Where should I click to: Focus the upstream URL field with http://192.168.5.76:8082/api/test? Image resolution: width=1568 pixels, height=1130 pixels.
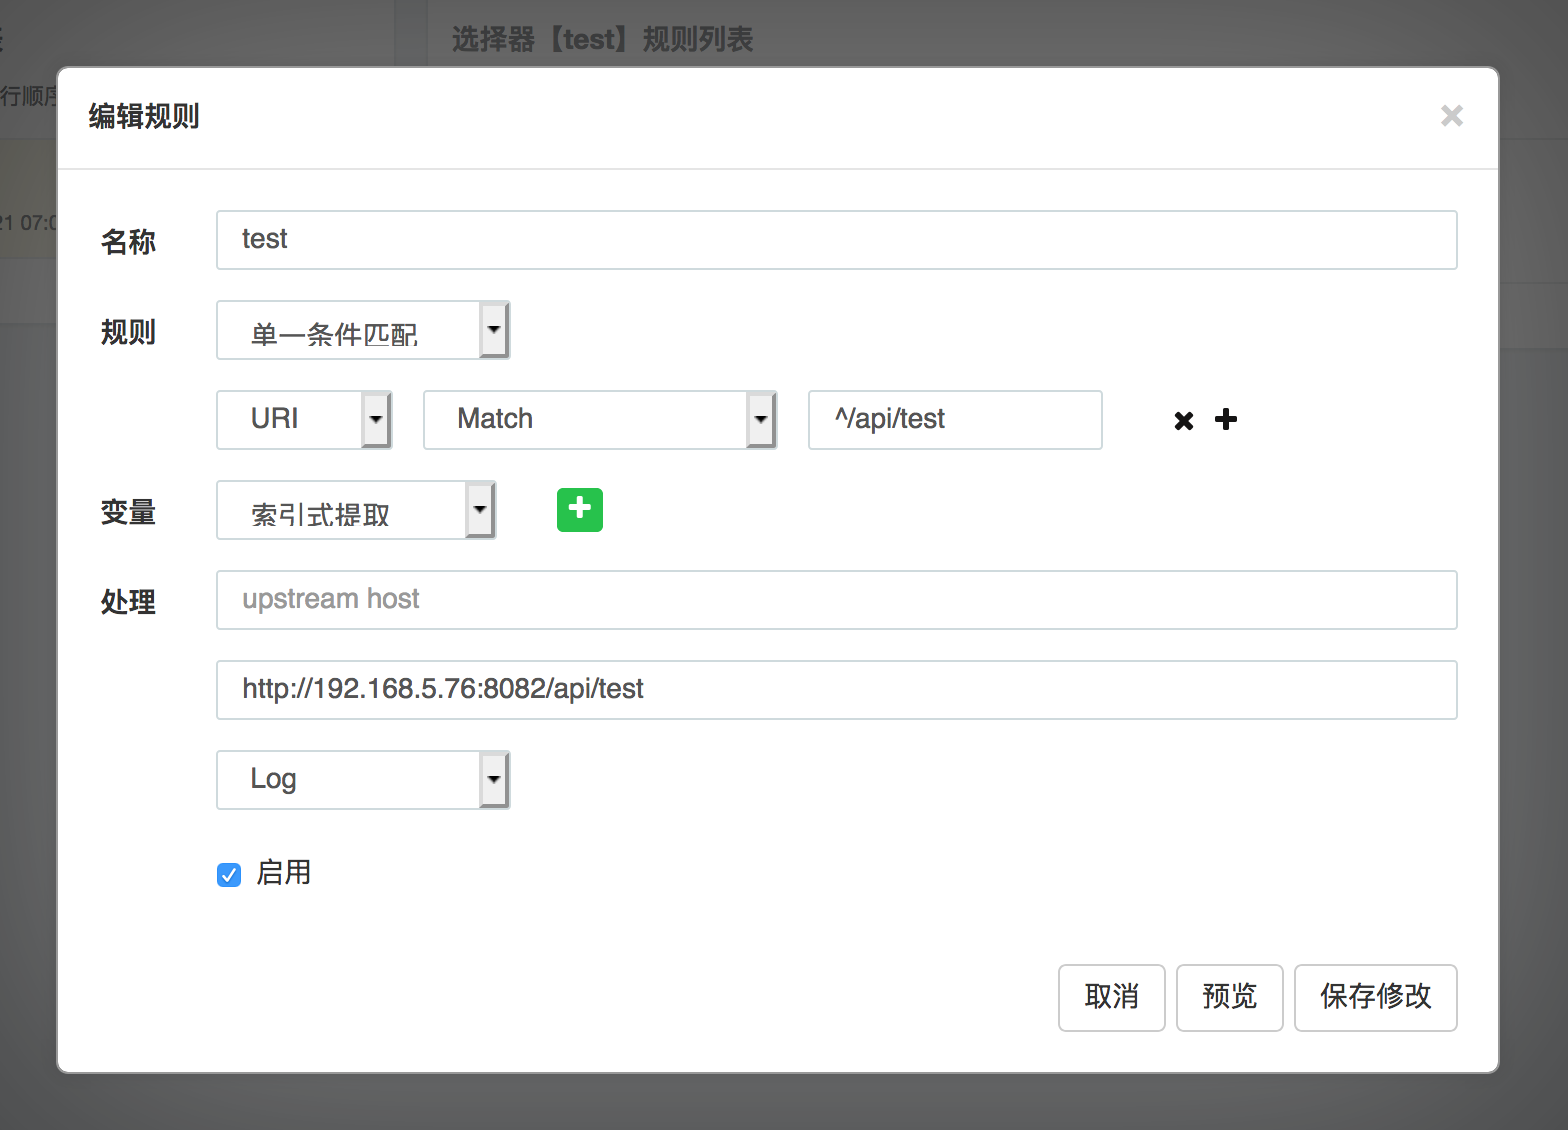coord(836,690)
